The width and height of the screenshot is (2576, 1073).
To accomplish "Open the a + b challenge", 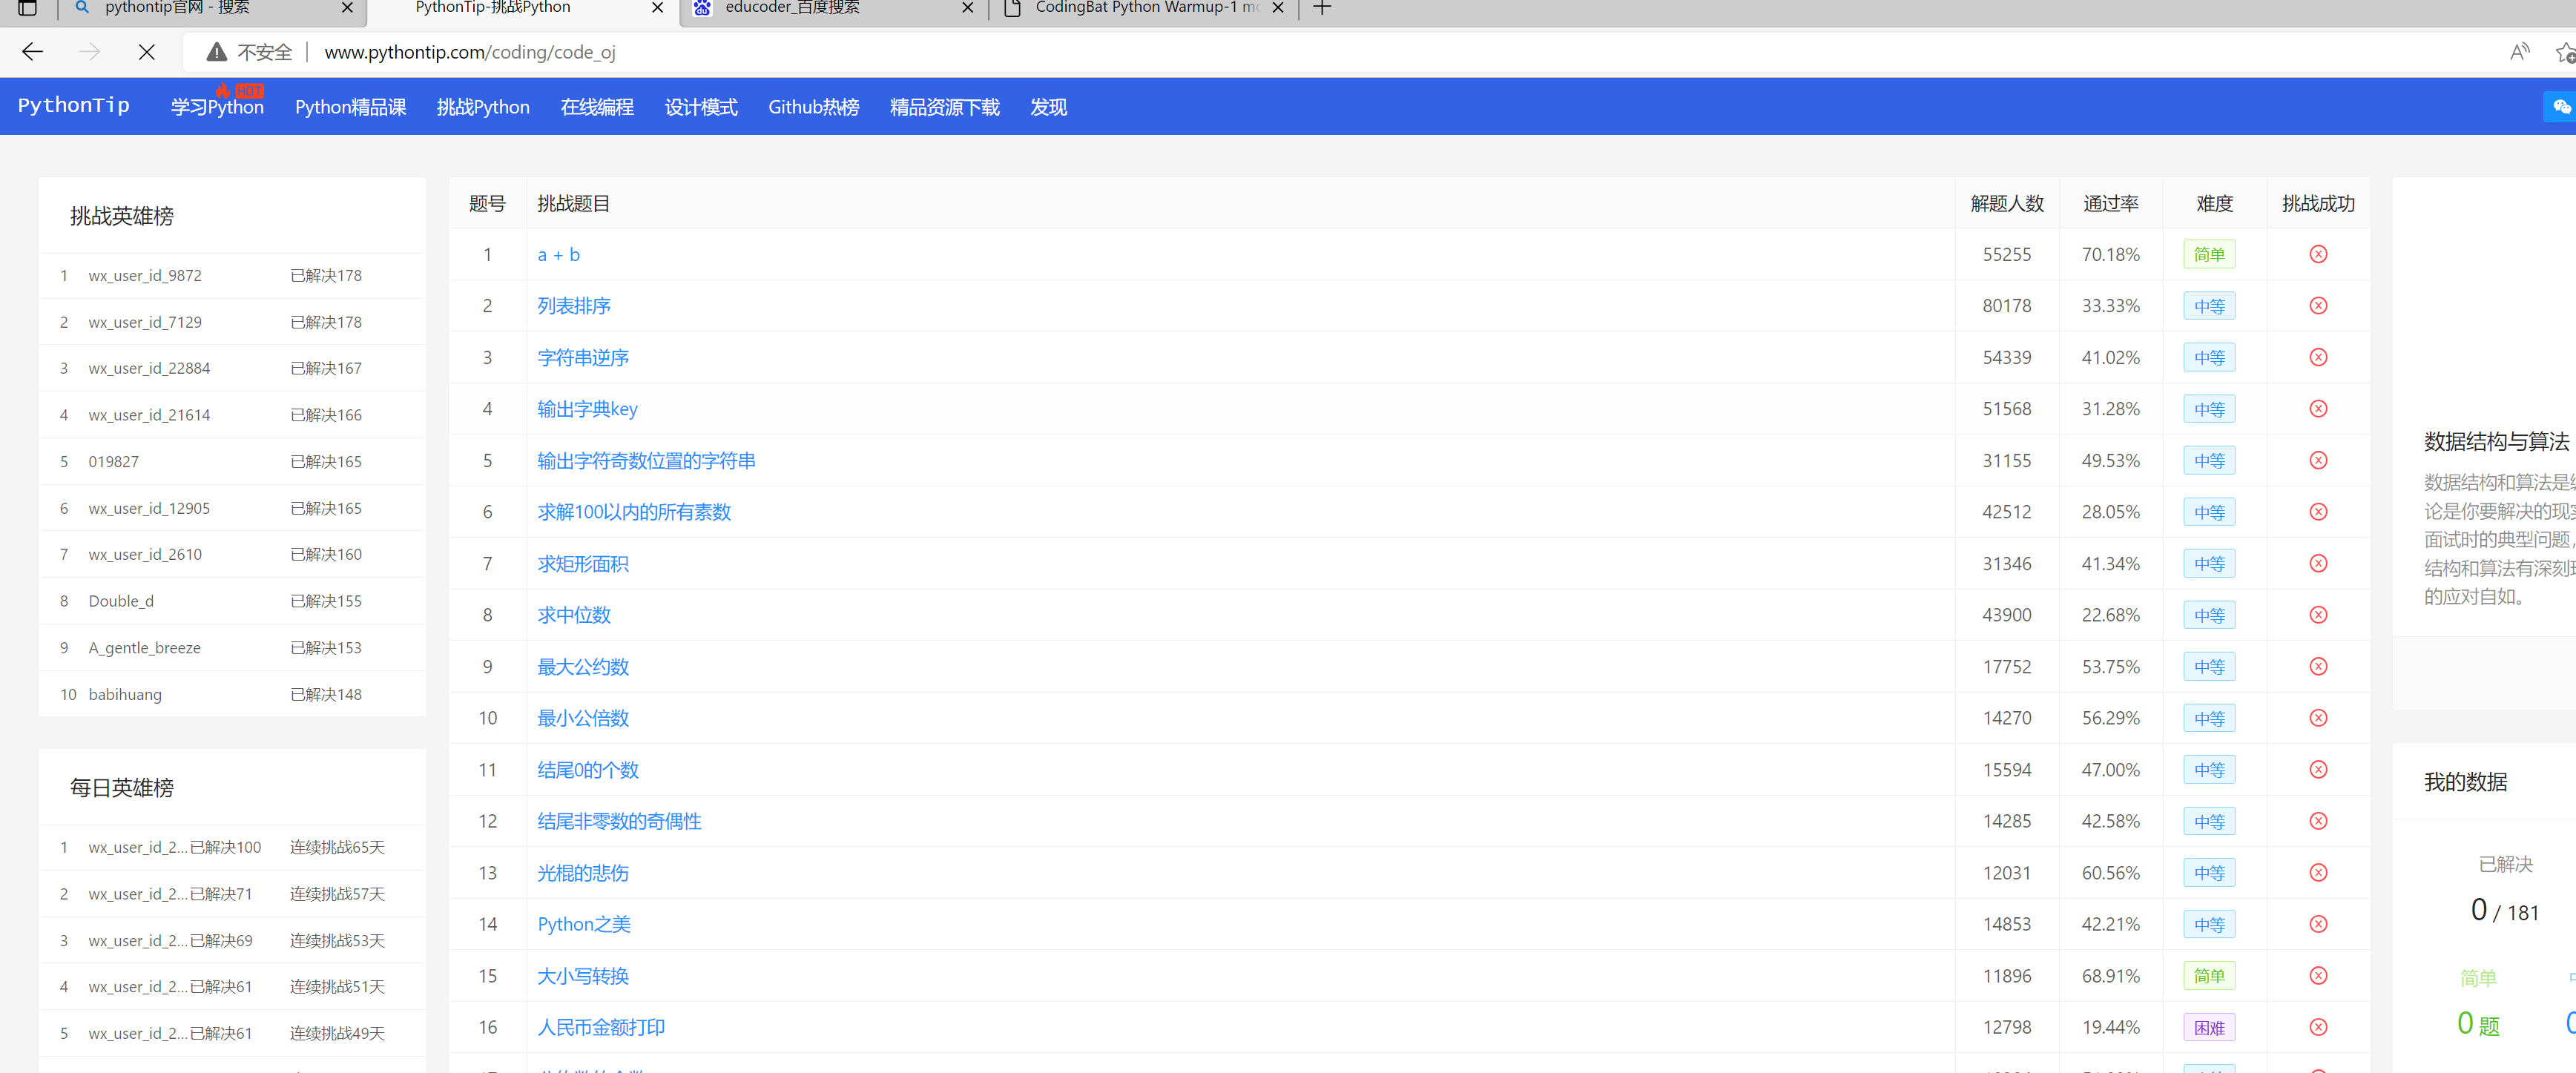I will click(x=558, y=254).
